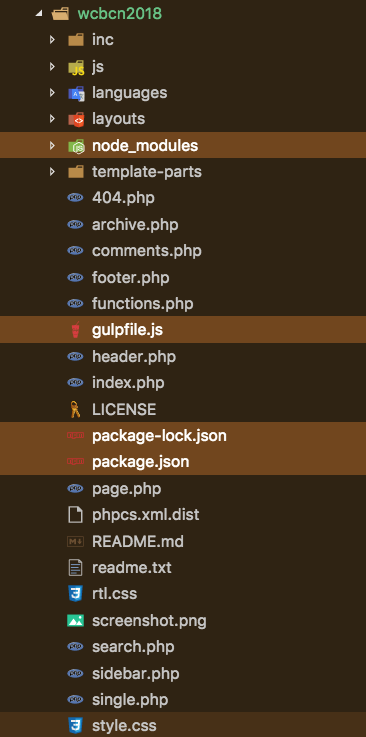The width and height of the screenshot is (366, 737).
Task: Expand the inc folder arrow
Action: click(x=52, y=39)
